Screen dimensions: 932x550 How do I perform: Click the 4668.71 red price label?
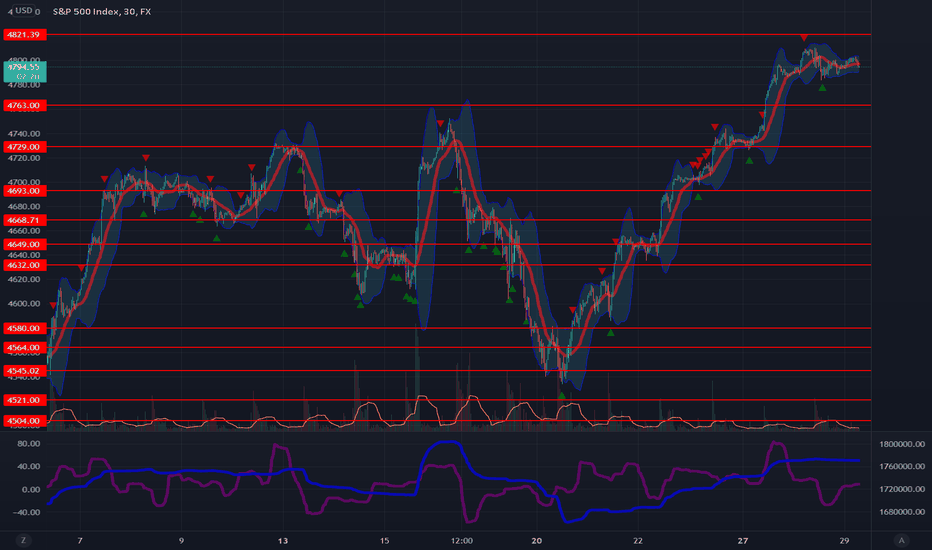click(24, 220)
